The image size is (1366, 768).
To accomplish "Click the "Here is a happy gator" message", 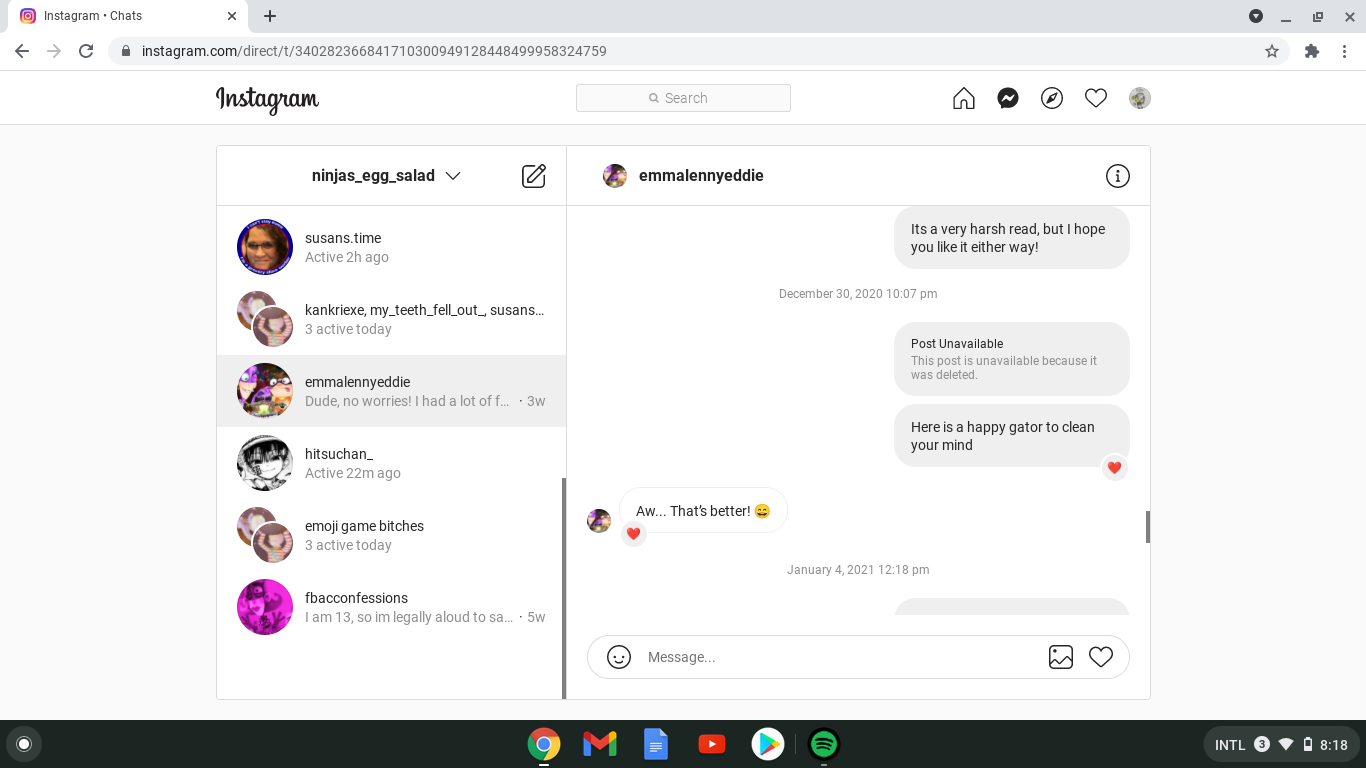I will (1012, 436).
